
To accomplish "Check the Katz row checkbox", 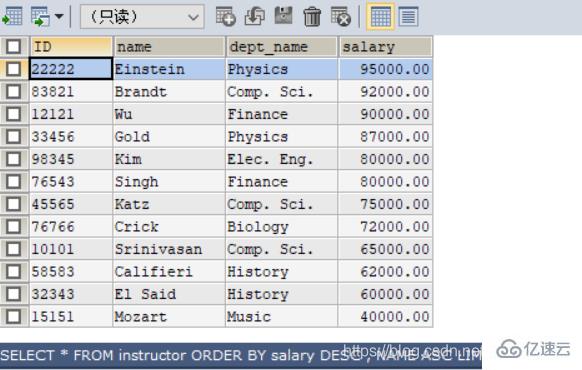I will (x=14, y=204).
